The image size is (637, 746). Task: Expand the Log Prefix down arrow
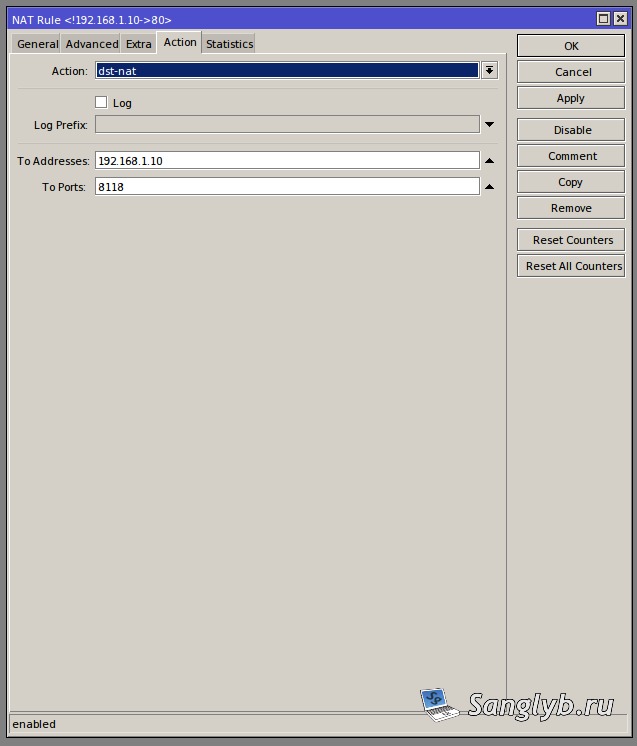pyautogui.click(x=490, y=125)
